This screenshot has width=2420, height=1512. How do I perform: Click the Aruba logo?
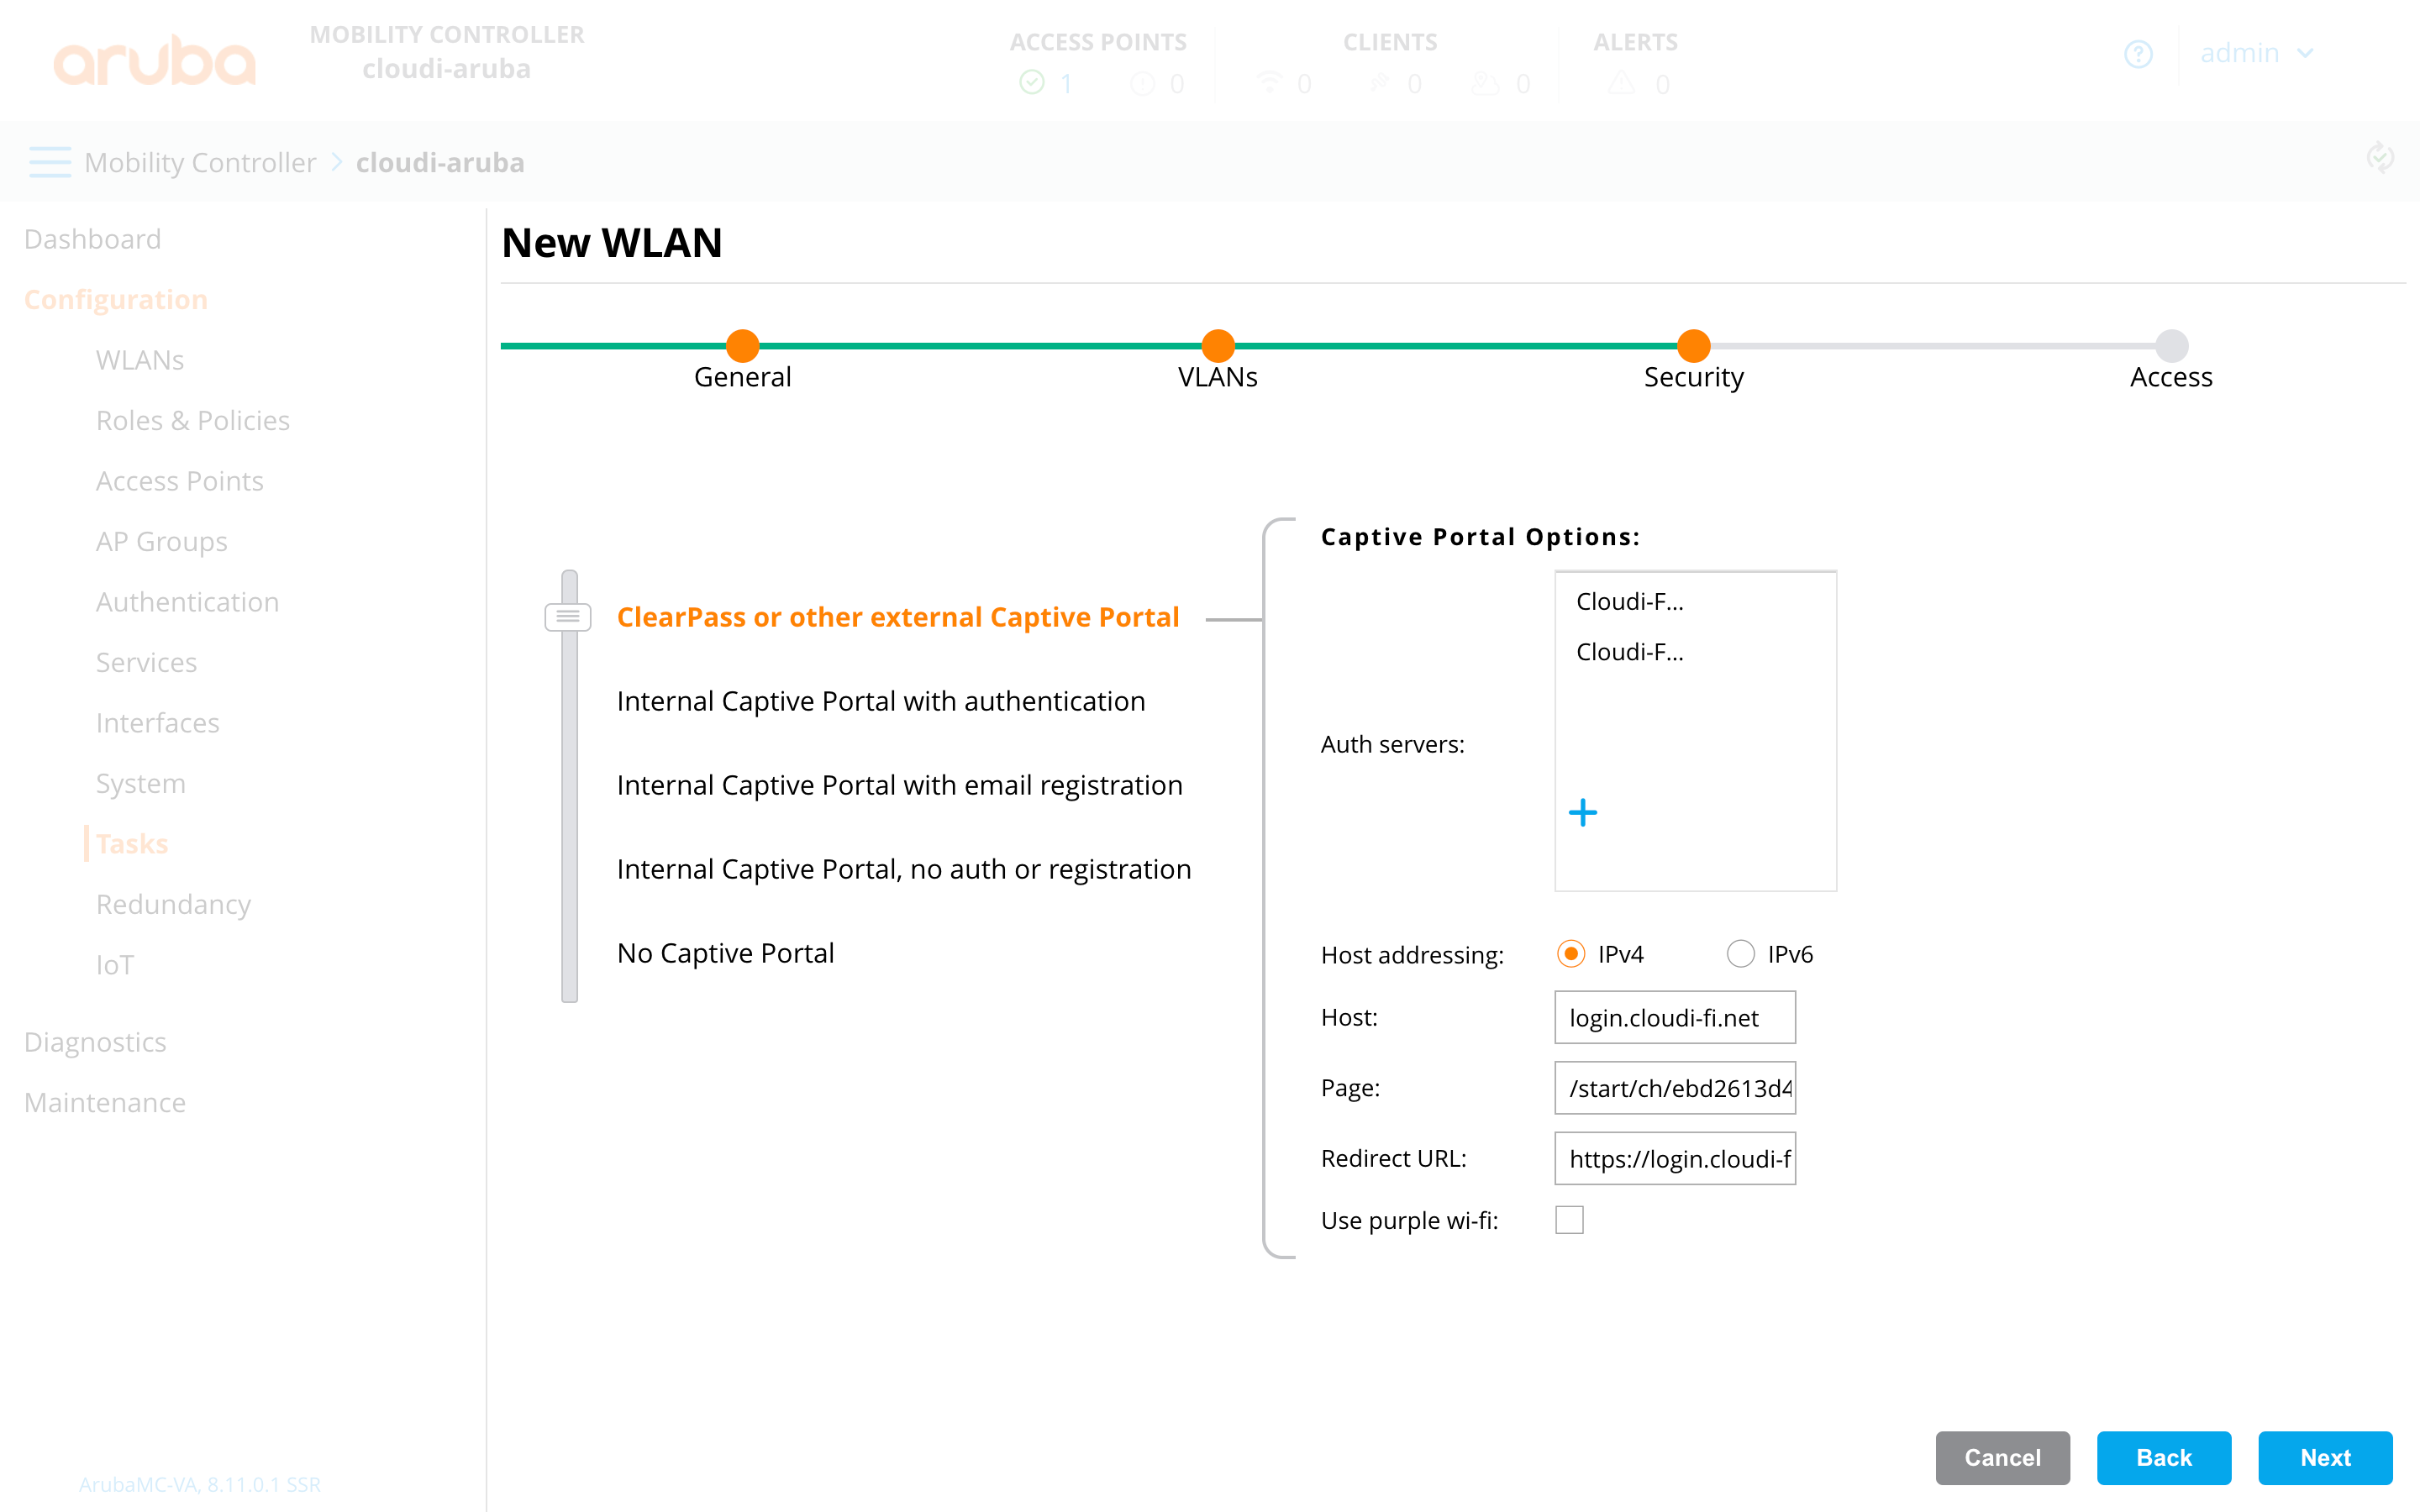click(x=154, y=59)
